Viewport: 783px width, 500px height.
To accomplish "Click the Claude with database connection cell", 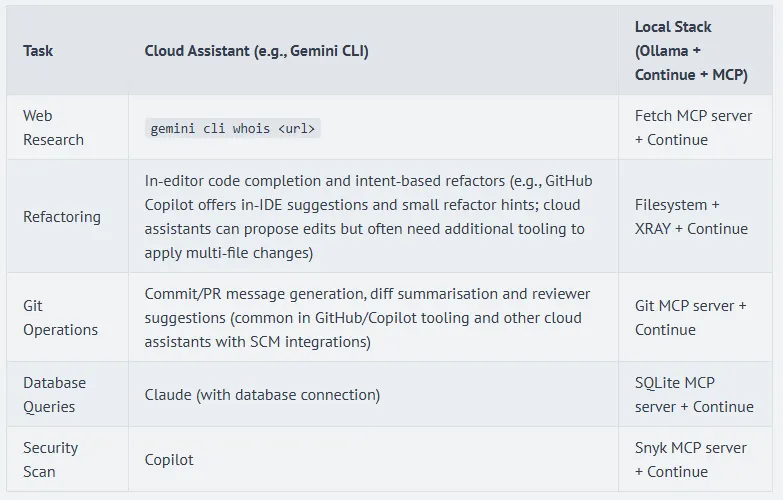I will tap(262, 395).
